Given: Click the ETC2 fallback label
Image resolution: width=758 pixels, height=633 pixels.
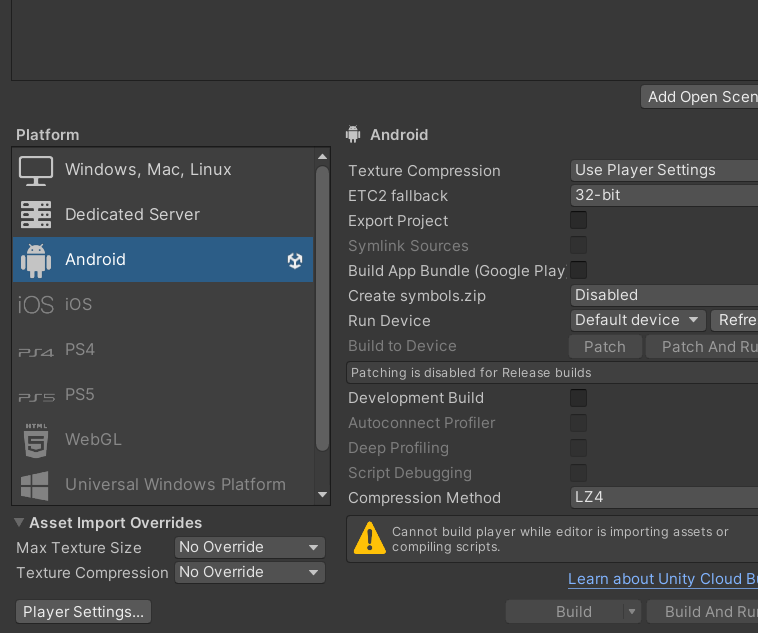Looking at the screenshot, I should (x=398, y=196).
